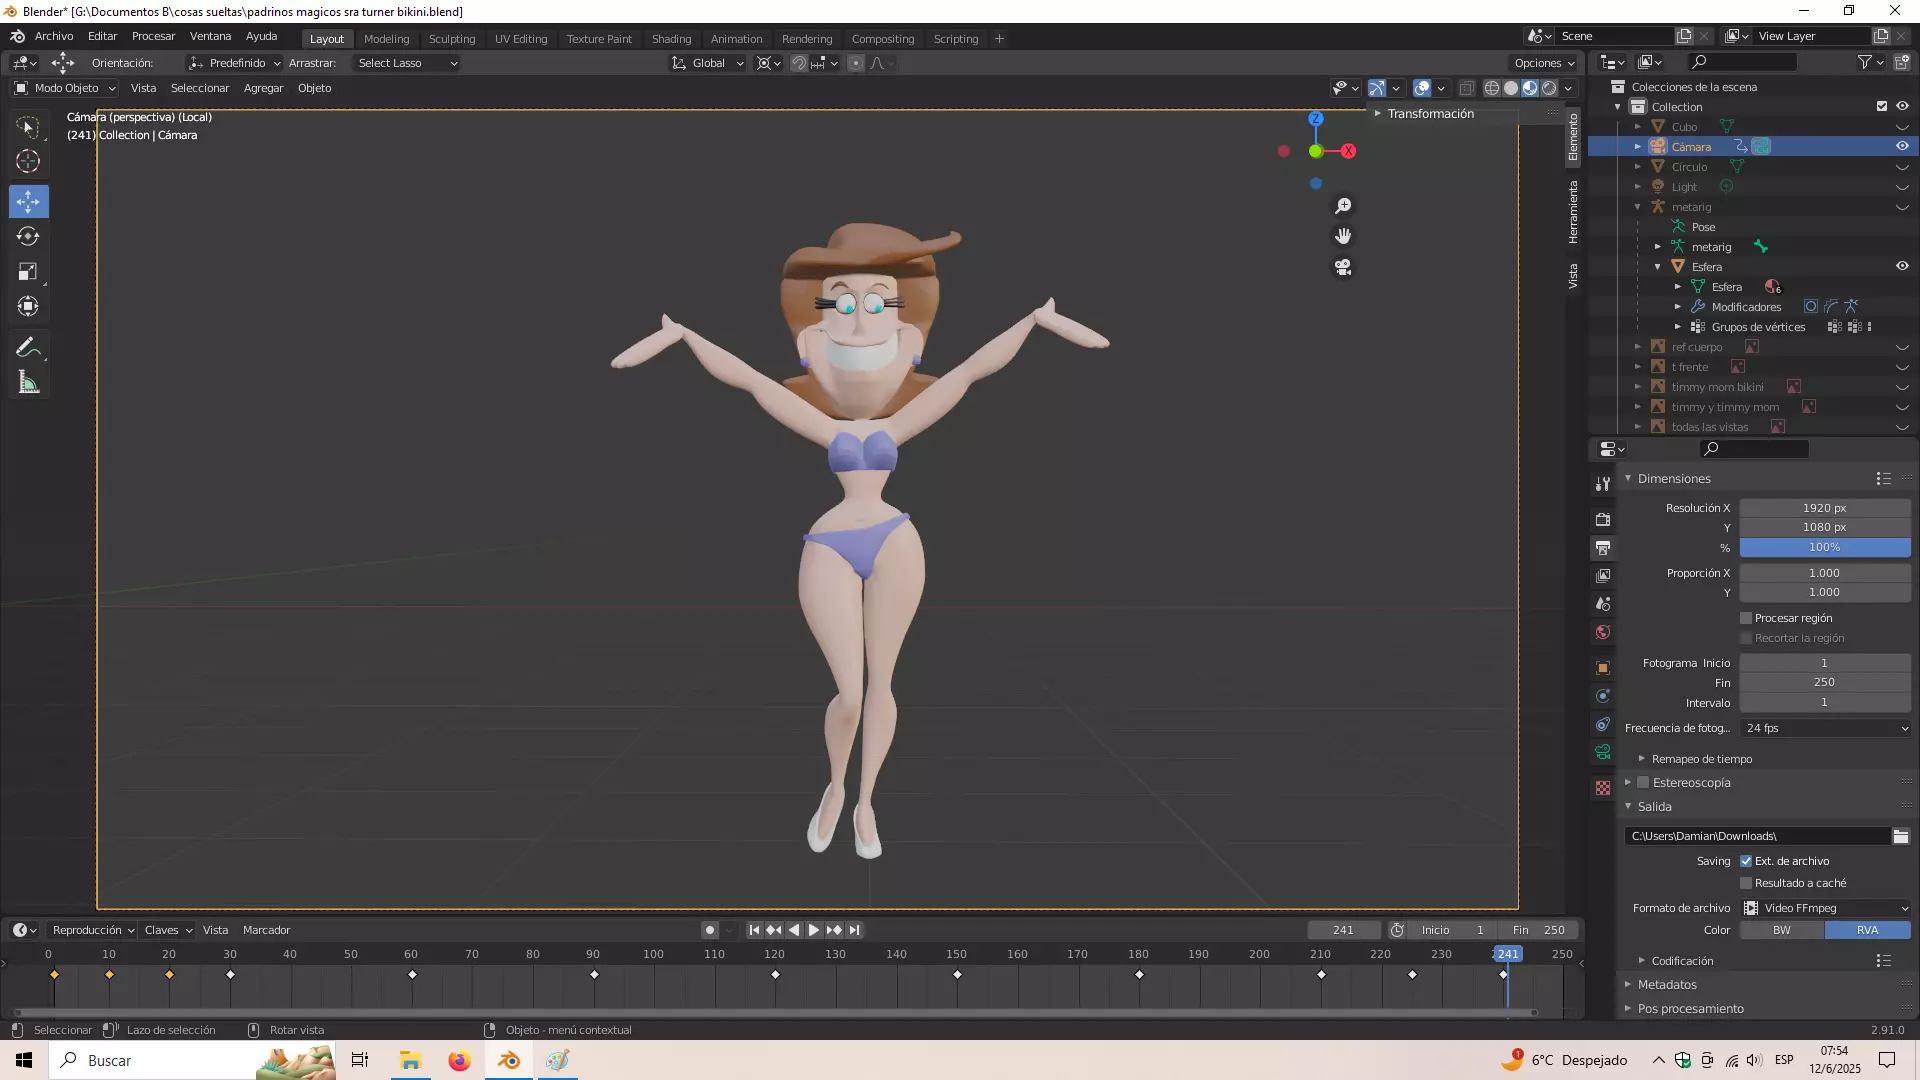This screenshot has height=1080, width=1920.
Task: Hide the Cámara object in viewport
Action: (x=1902, y=146)
